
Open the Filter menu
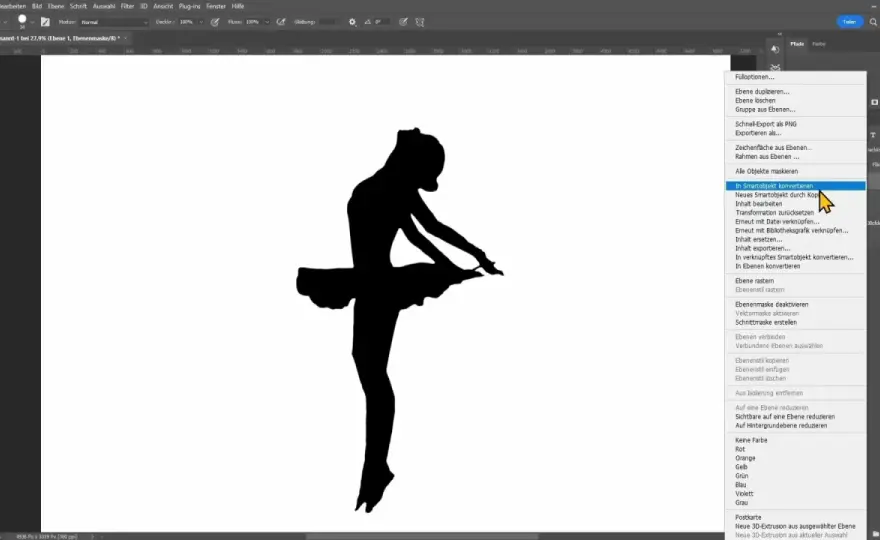pos(127,6)
